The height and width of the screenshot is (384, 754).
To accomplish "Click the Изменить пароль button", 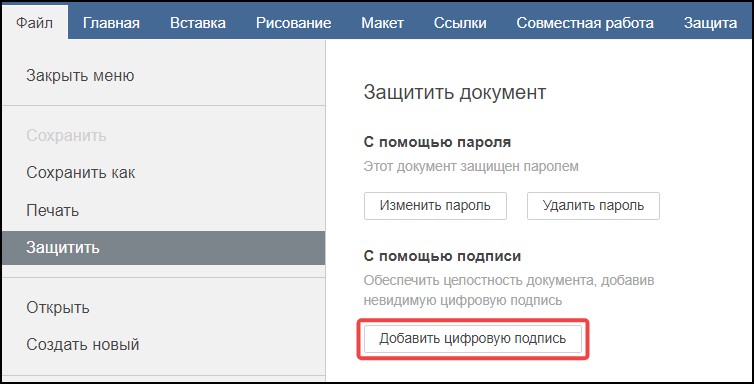I will (x=435, y=206).
